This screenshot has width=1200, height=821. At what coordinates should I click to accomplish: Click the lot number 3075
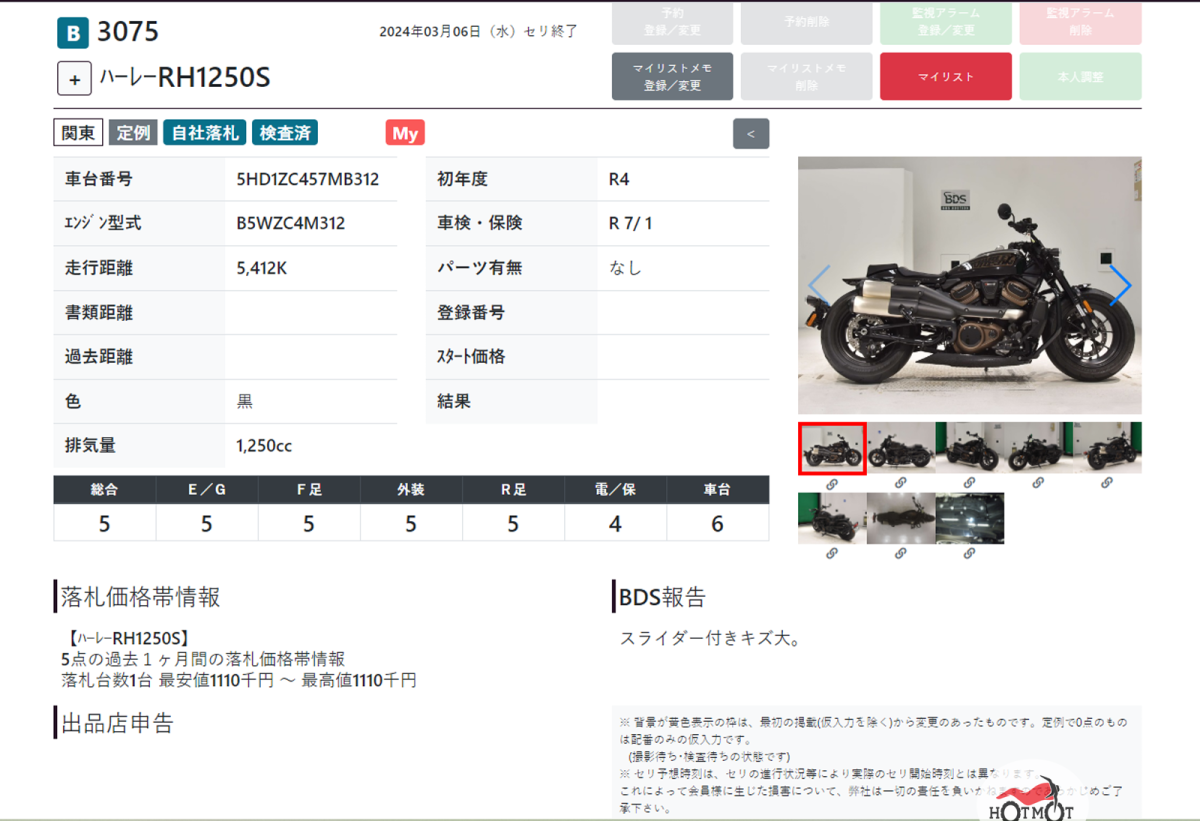[128, 32]
